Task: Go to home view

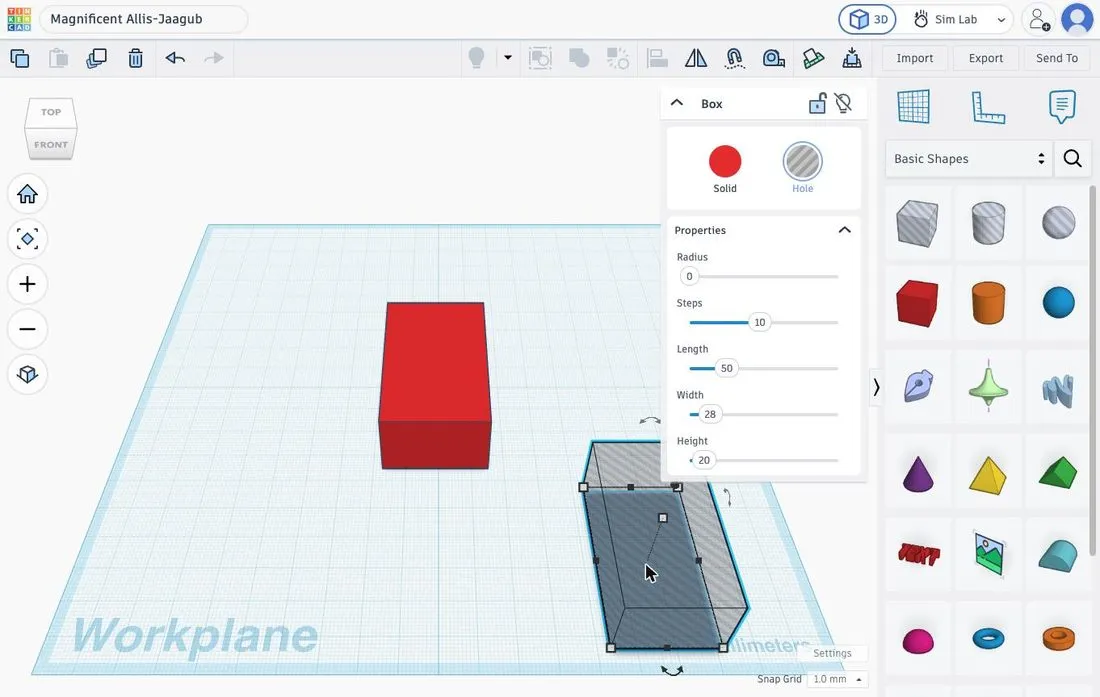Action: coord(27,194)
